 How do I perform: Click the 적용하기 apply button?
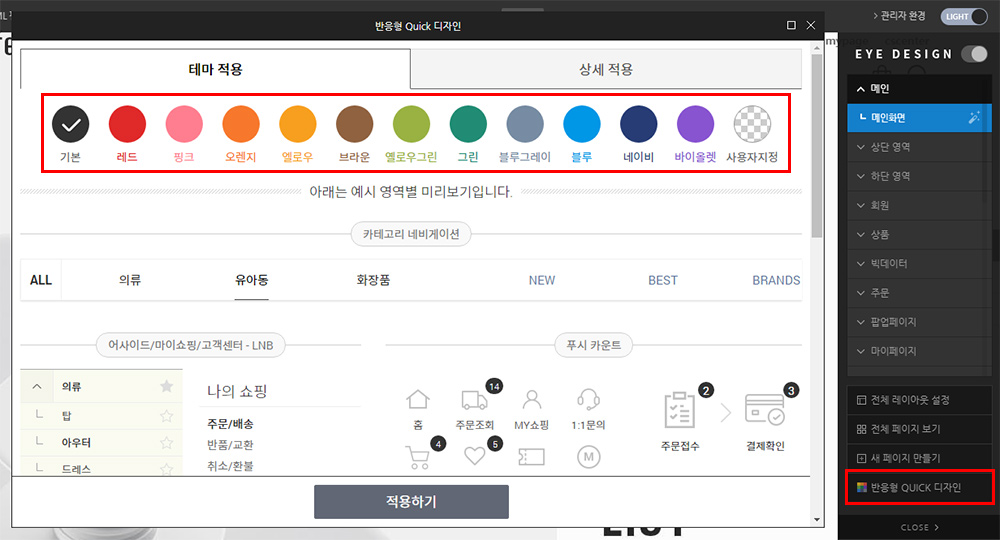pos(411,502)
